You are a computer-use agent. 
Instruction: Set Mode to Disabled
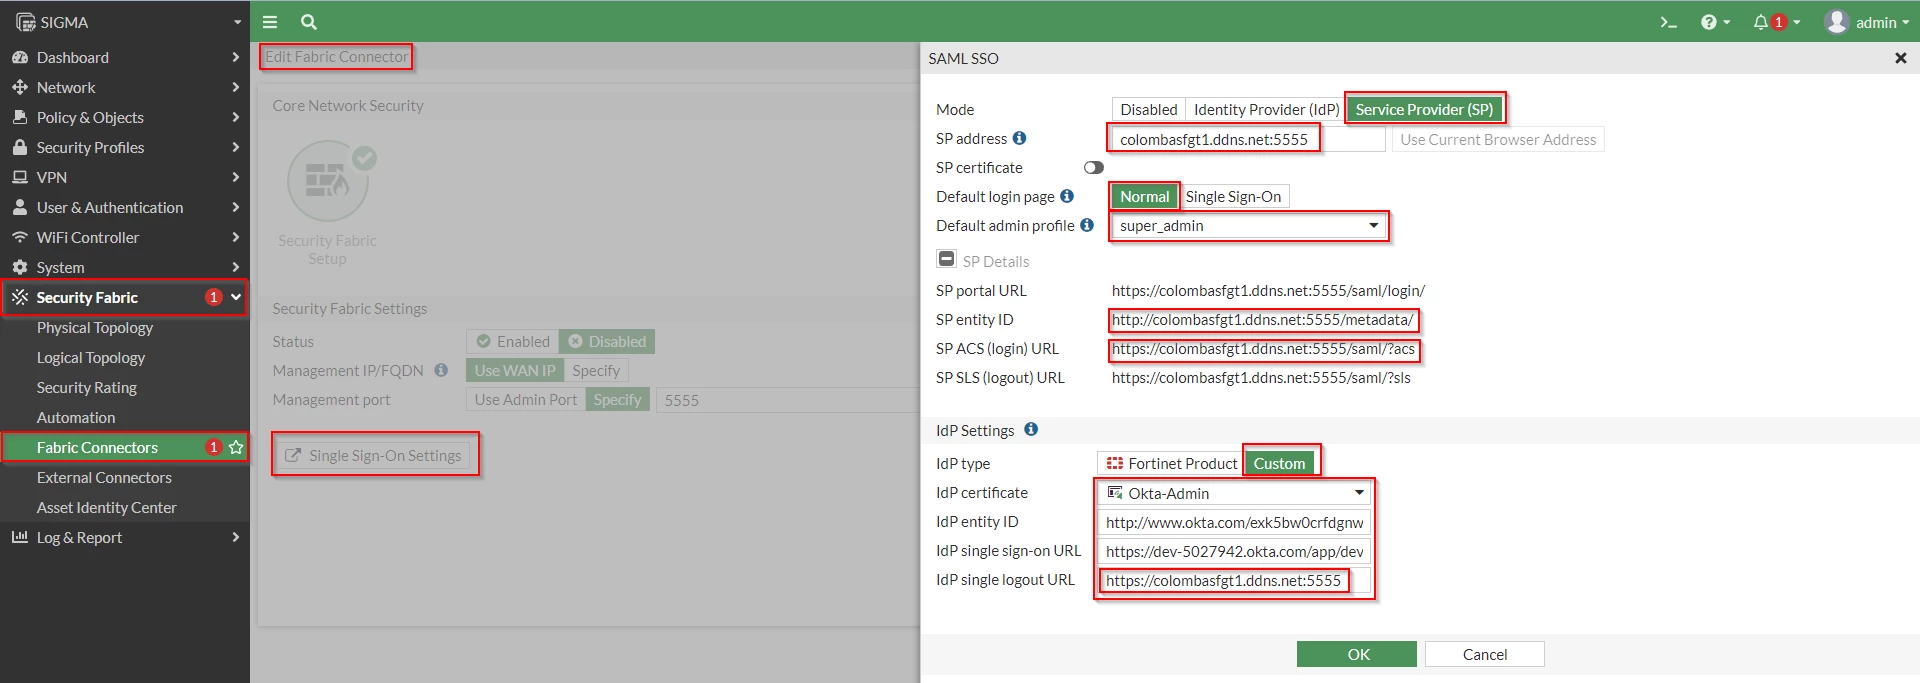[1148, 110]
